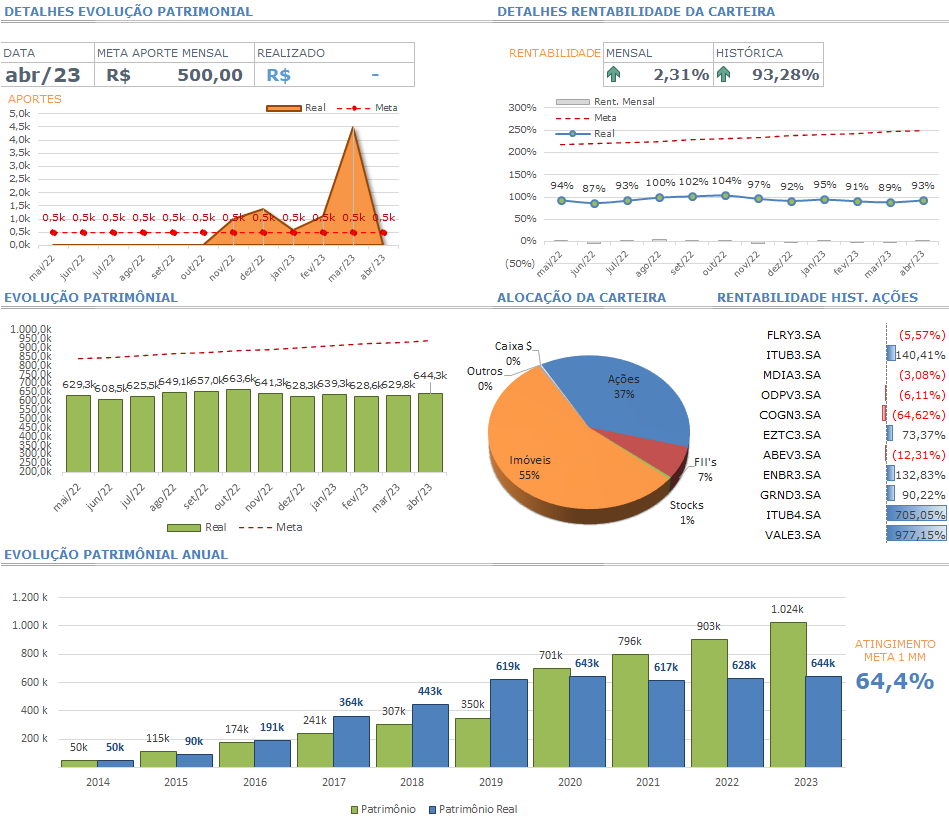Click the ENBR3.SA ticker row
This screenshot has height=826, width=949.
click(853, 475)
